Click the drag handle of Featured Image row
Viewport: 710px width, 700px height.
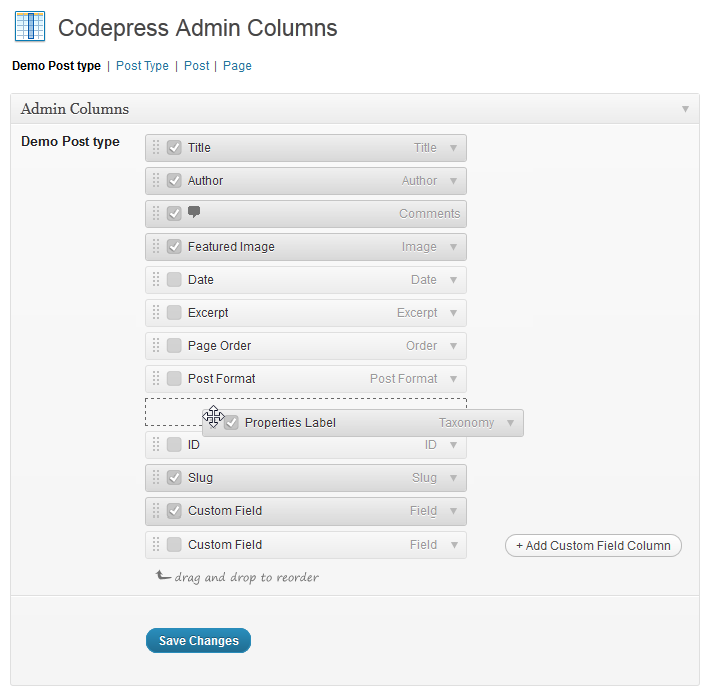pos(156,246)
